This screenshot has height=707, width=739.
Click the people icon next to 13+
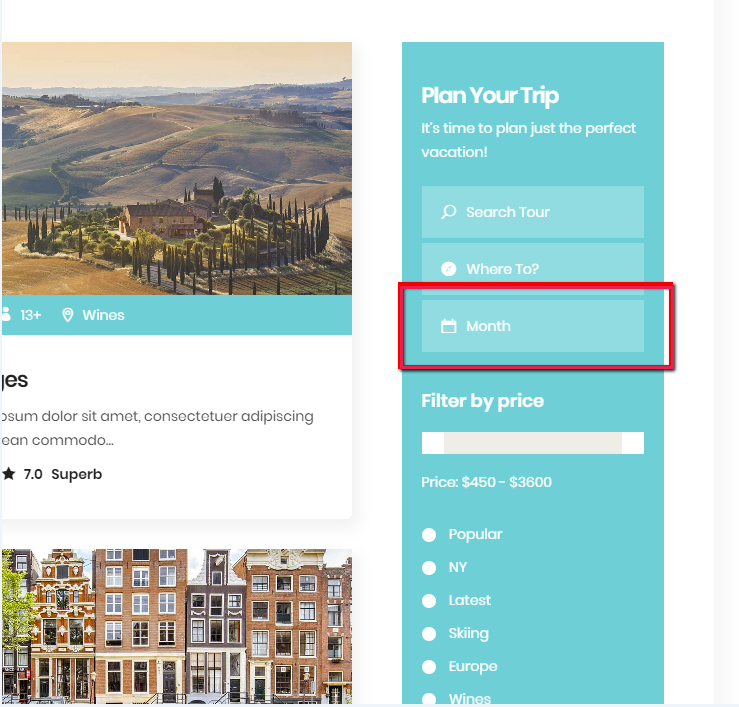click(x=6, y=315)
